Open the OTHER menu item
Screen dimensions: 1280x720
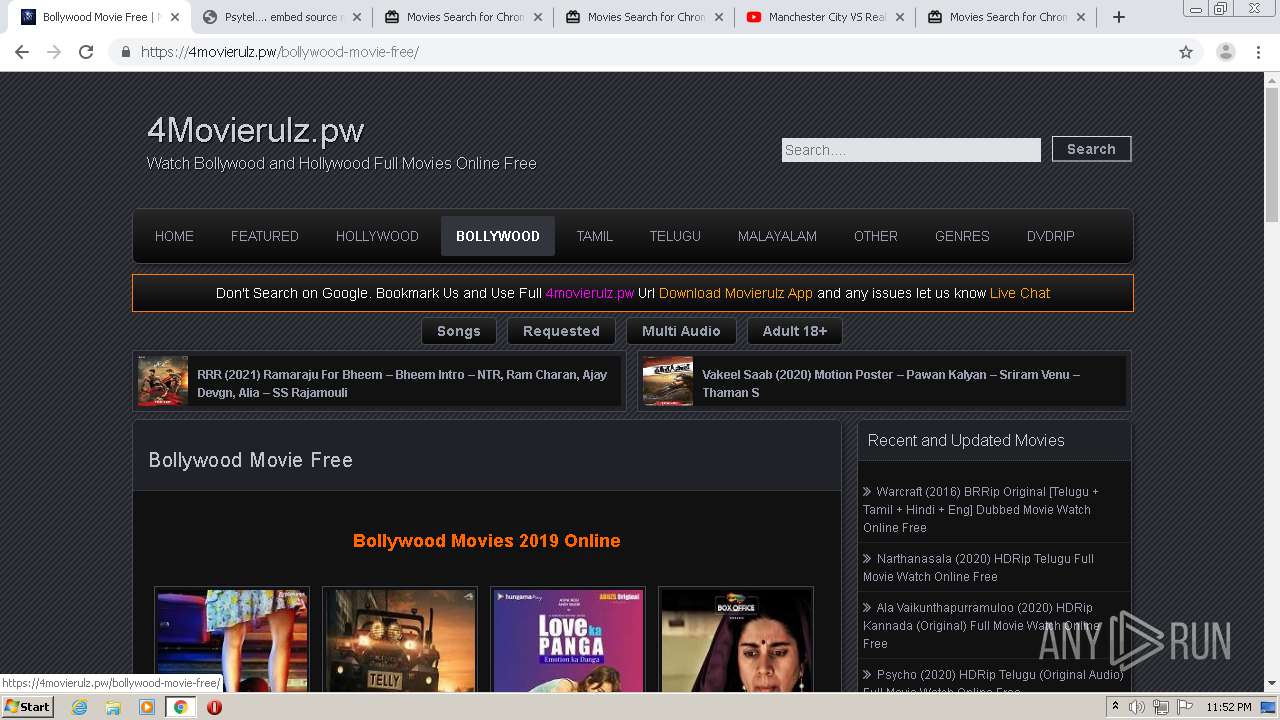click(x=876, y=236)
